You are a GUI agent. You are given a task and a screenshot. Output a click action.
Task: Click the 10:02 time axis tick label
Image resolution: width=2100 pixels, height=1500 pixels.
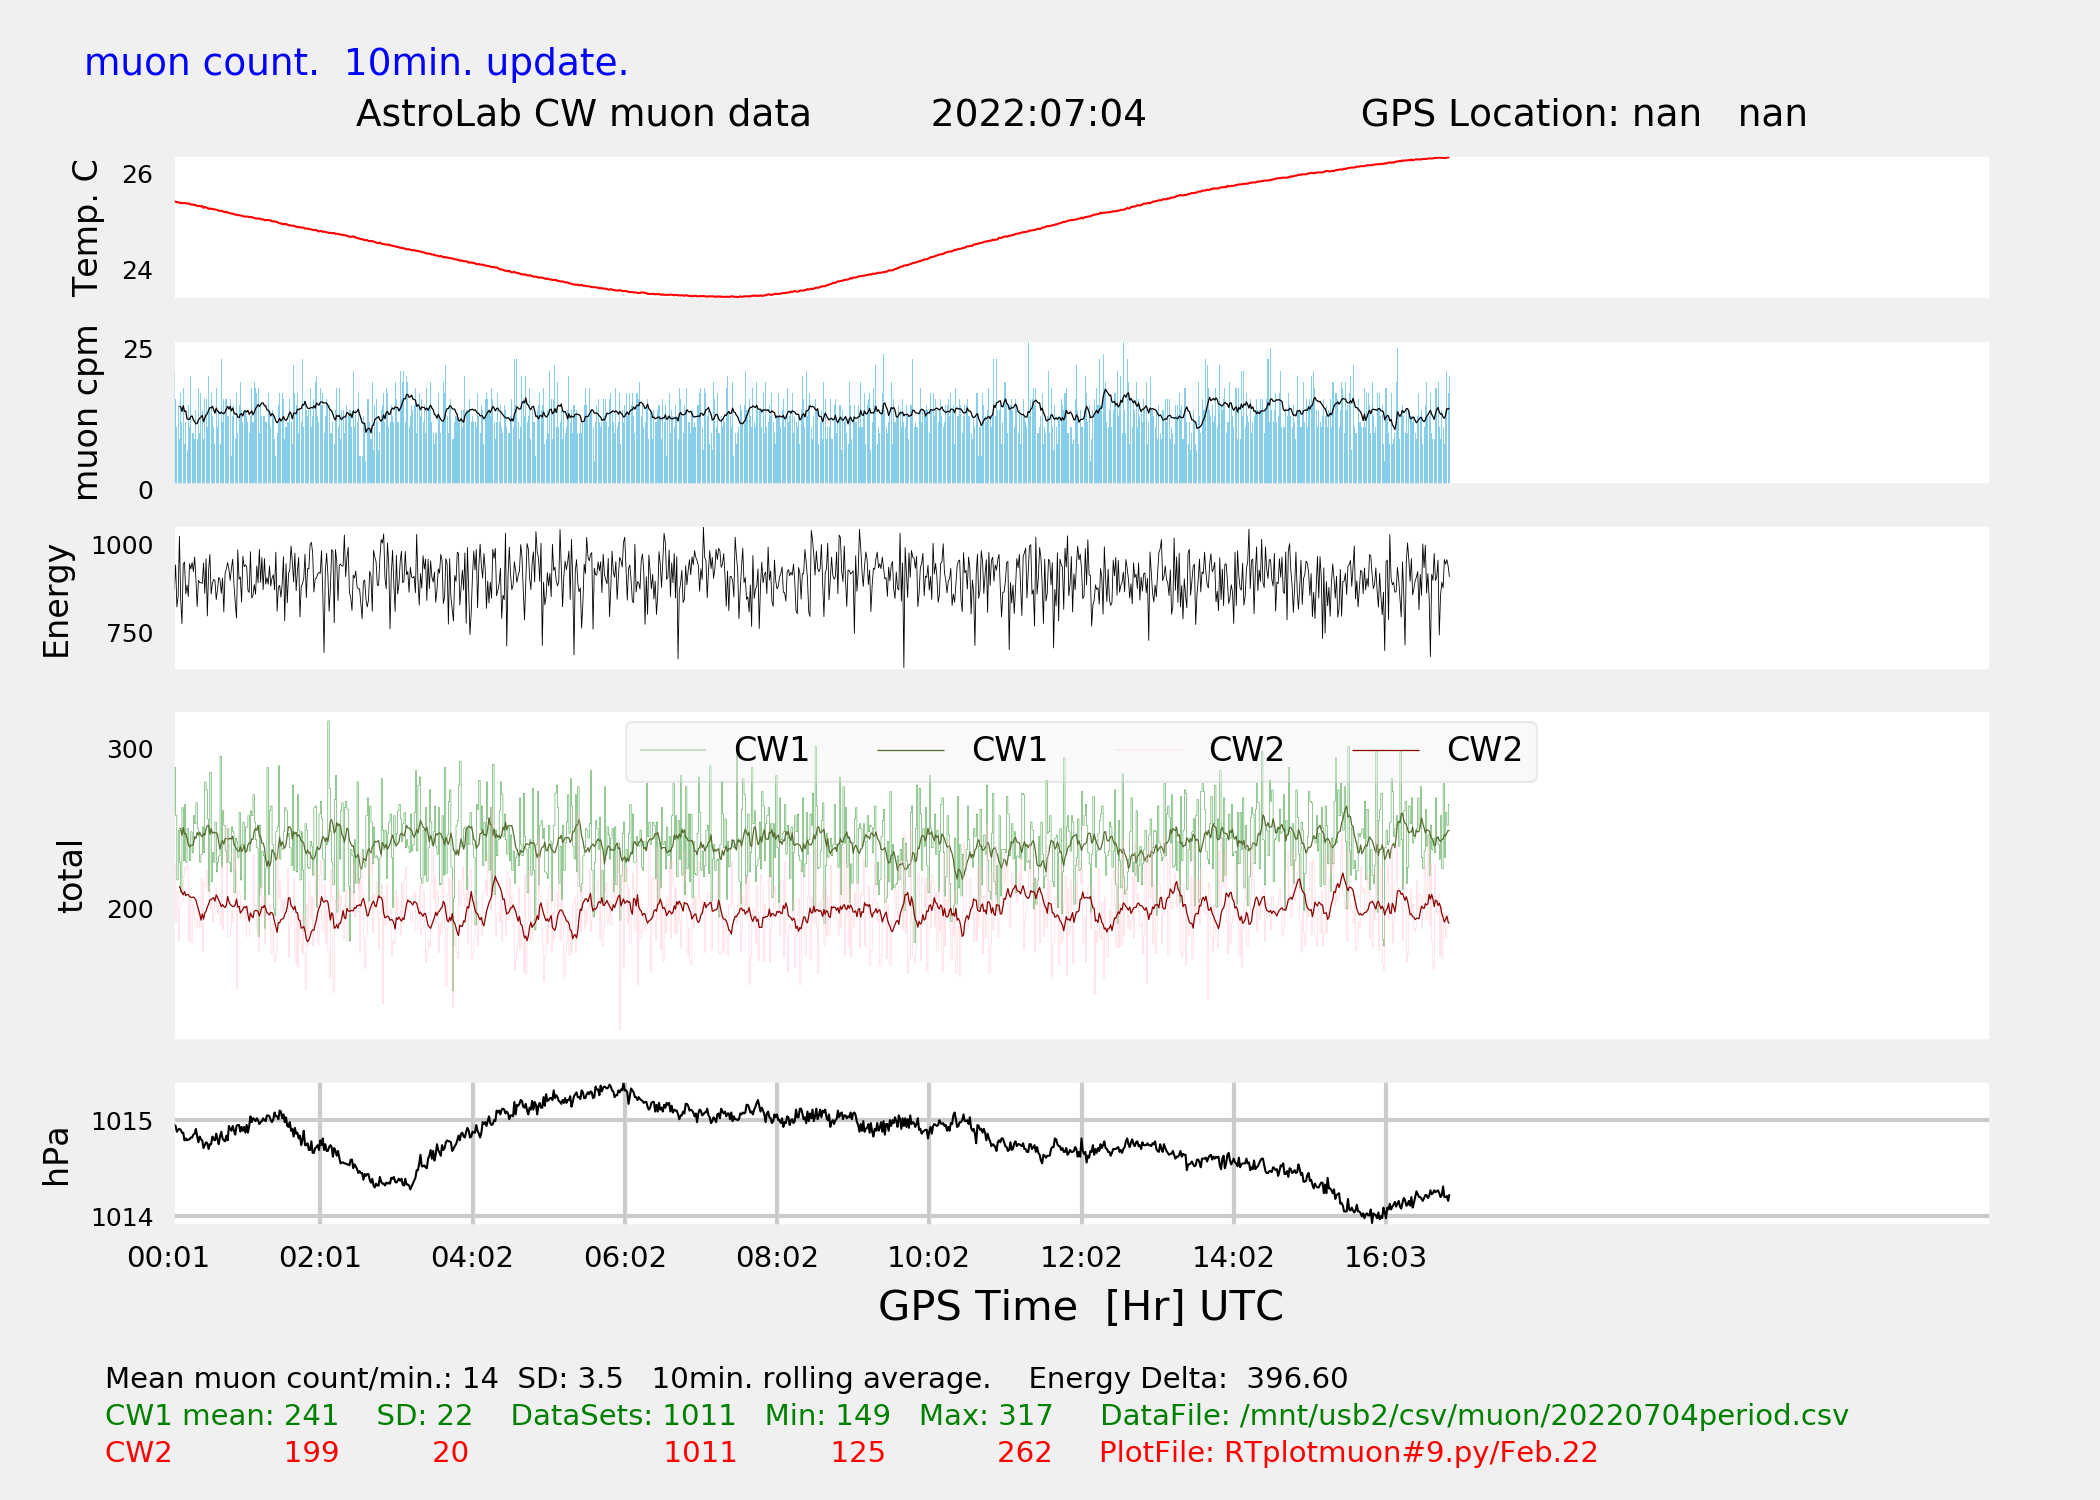pos(928,1258)
